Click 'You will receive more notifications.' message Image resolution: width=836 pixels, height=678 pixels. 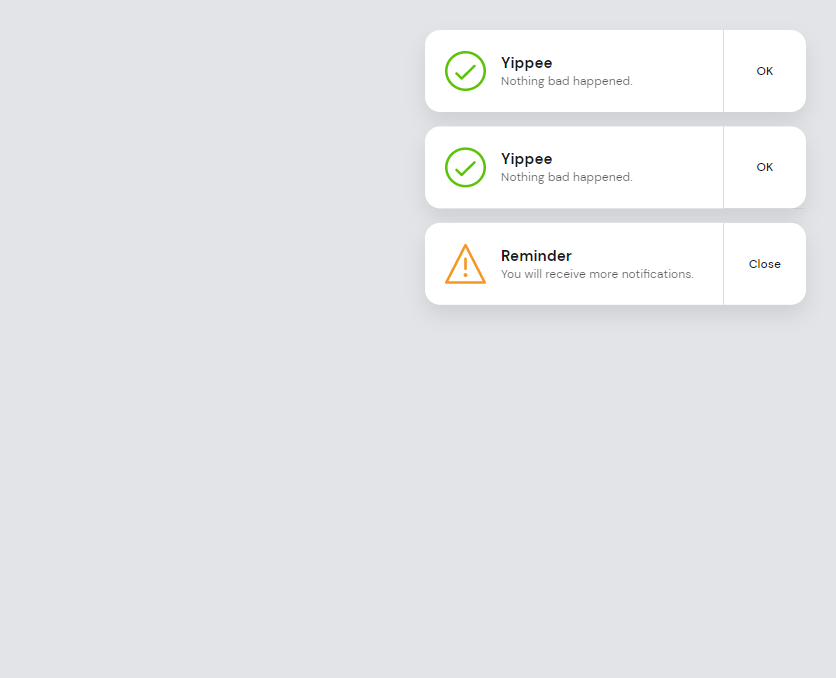coord(597,274)
